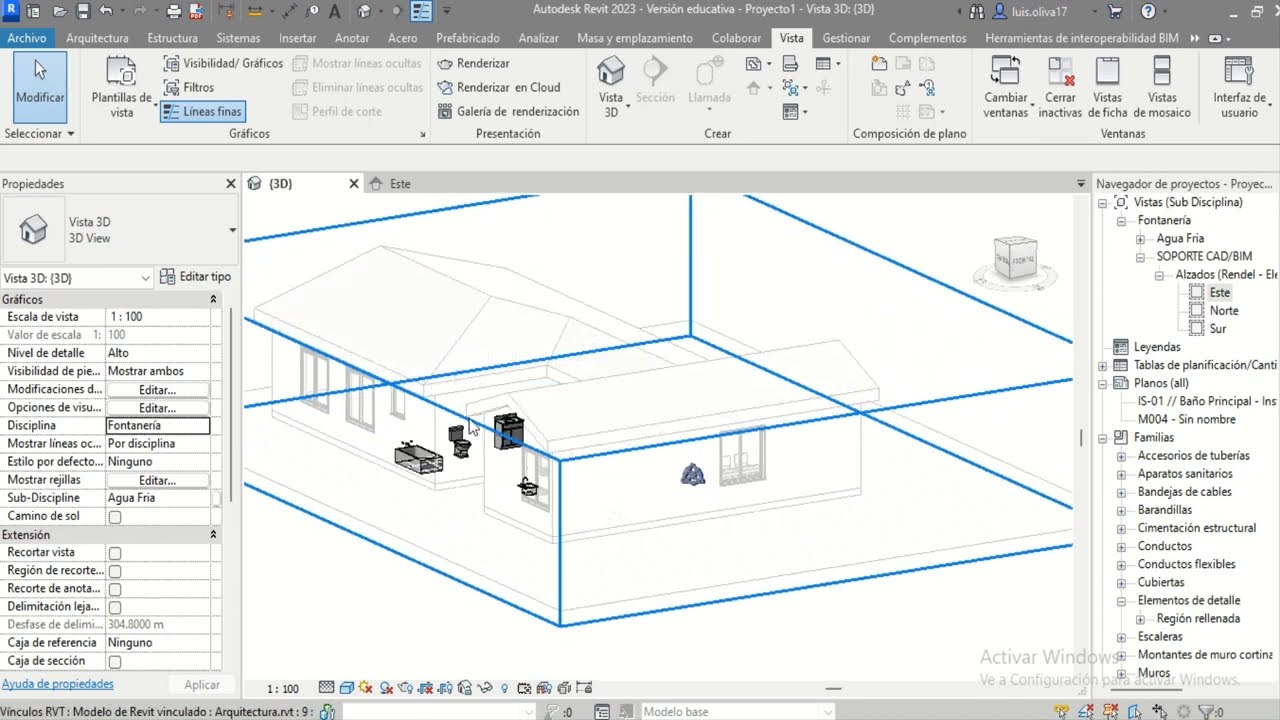
Task: Arrange windows with Vistas de ficha
Action: pyautogui.click(x=1107, y=88)
